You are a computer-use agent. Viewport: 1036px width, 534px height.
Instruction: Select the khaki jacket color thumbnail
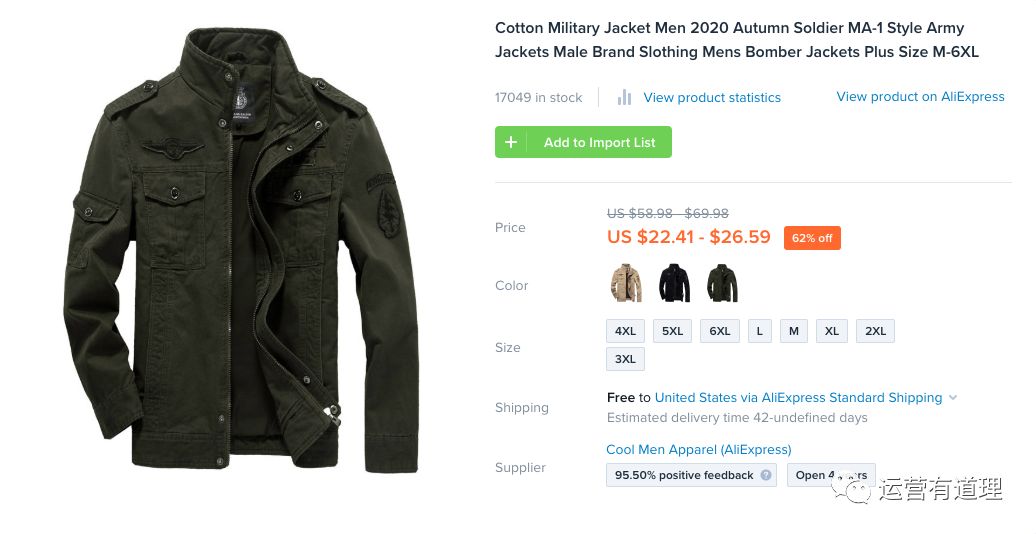tap(626, 283)
